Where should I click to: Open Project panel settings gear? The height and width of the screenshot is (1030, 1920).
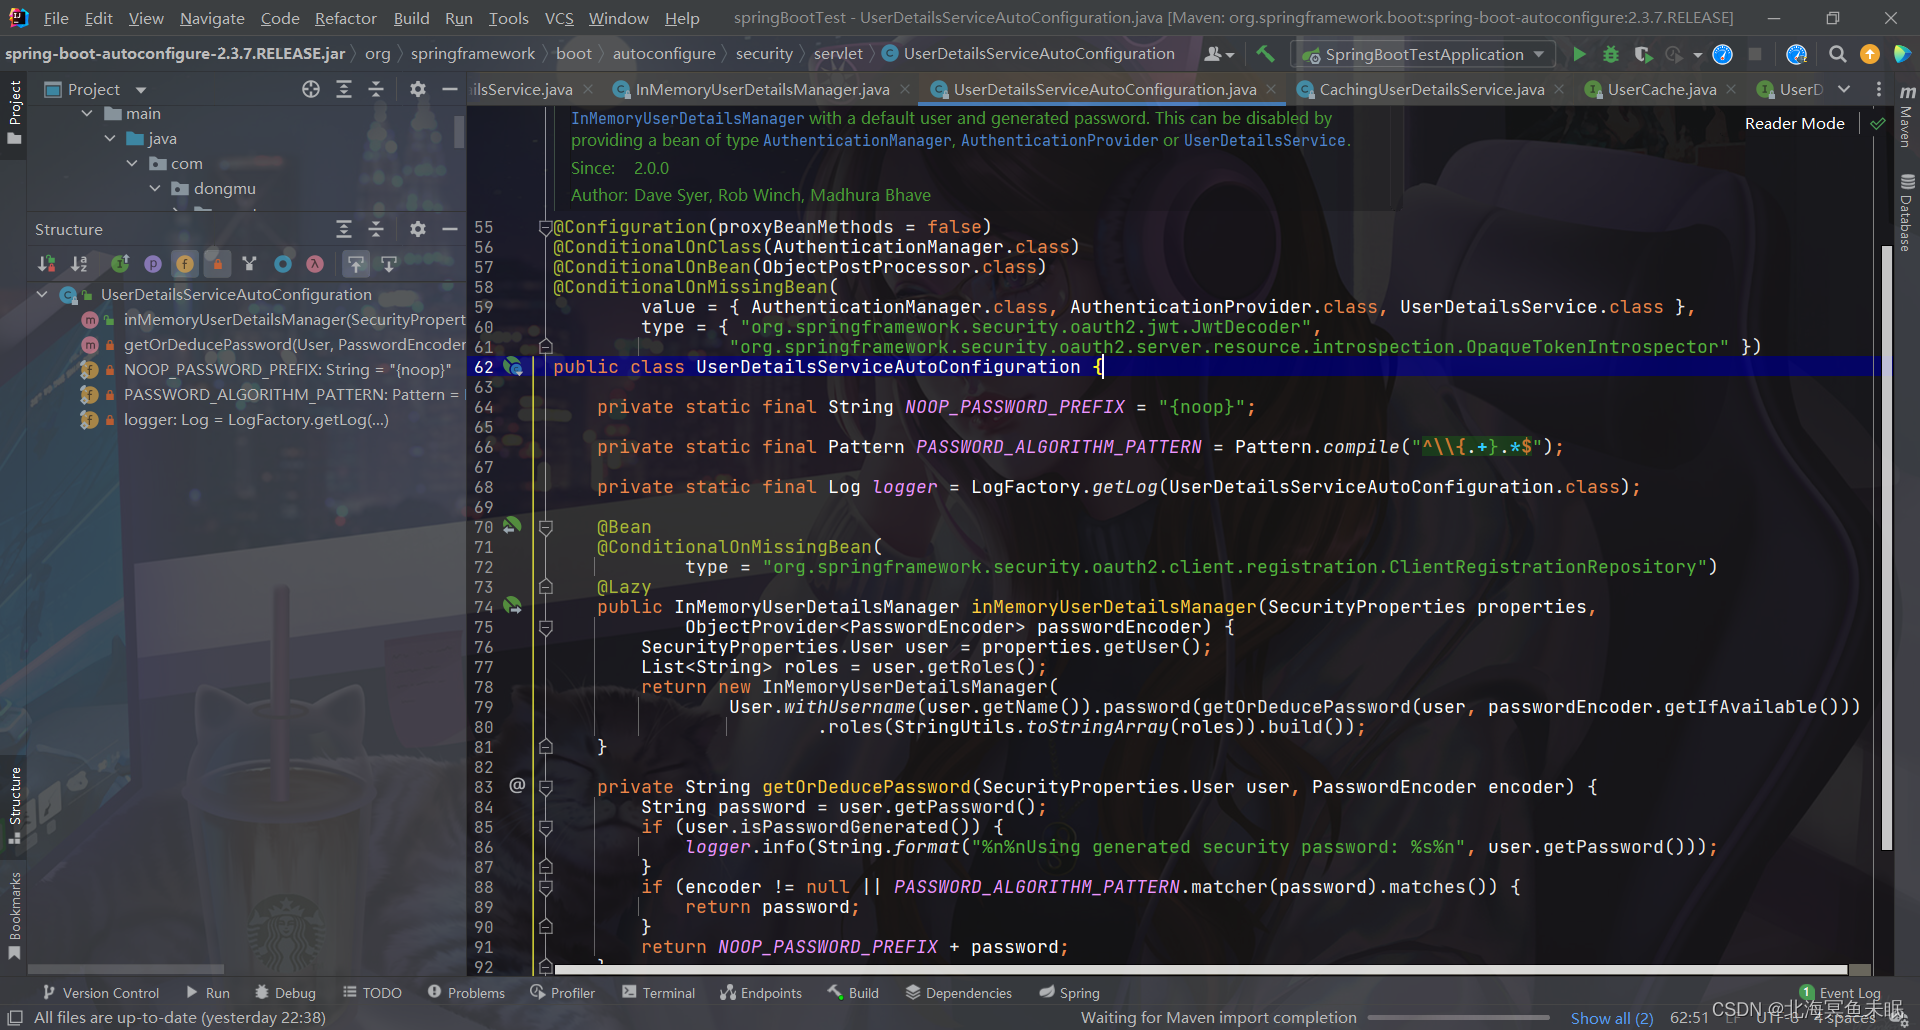click(x=418, y=89)
